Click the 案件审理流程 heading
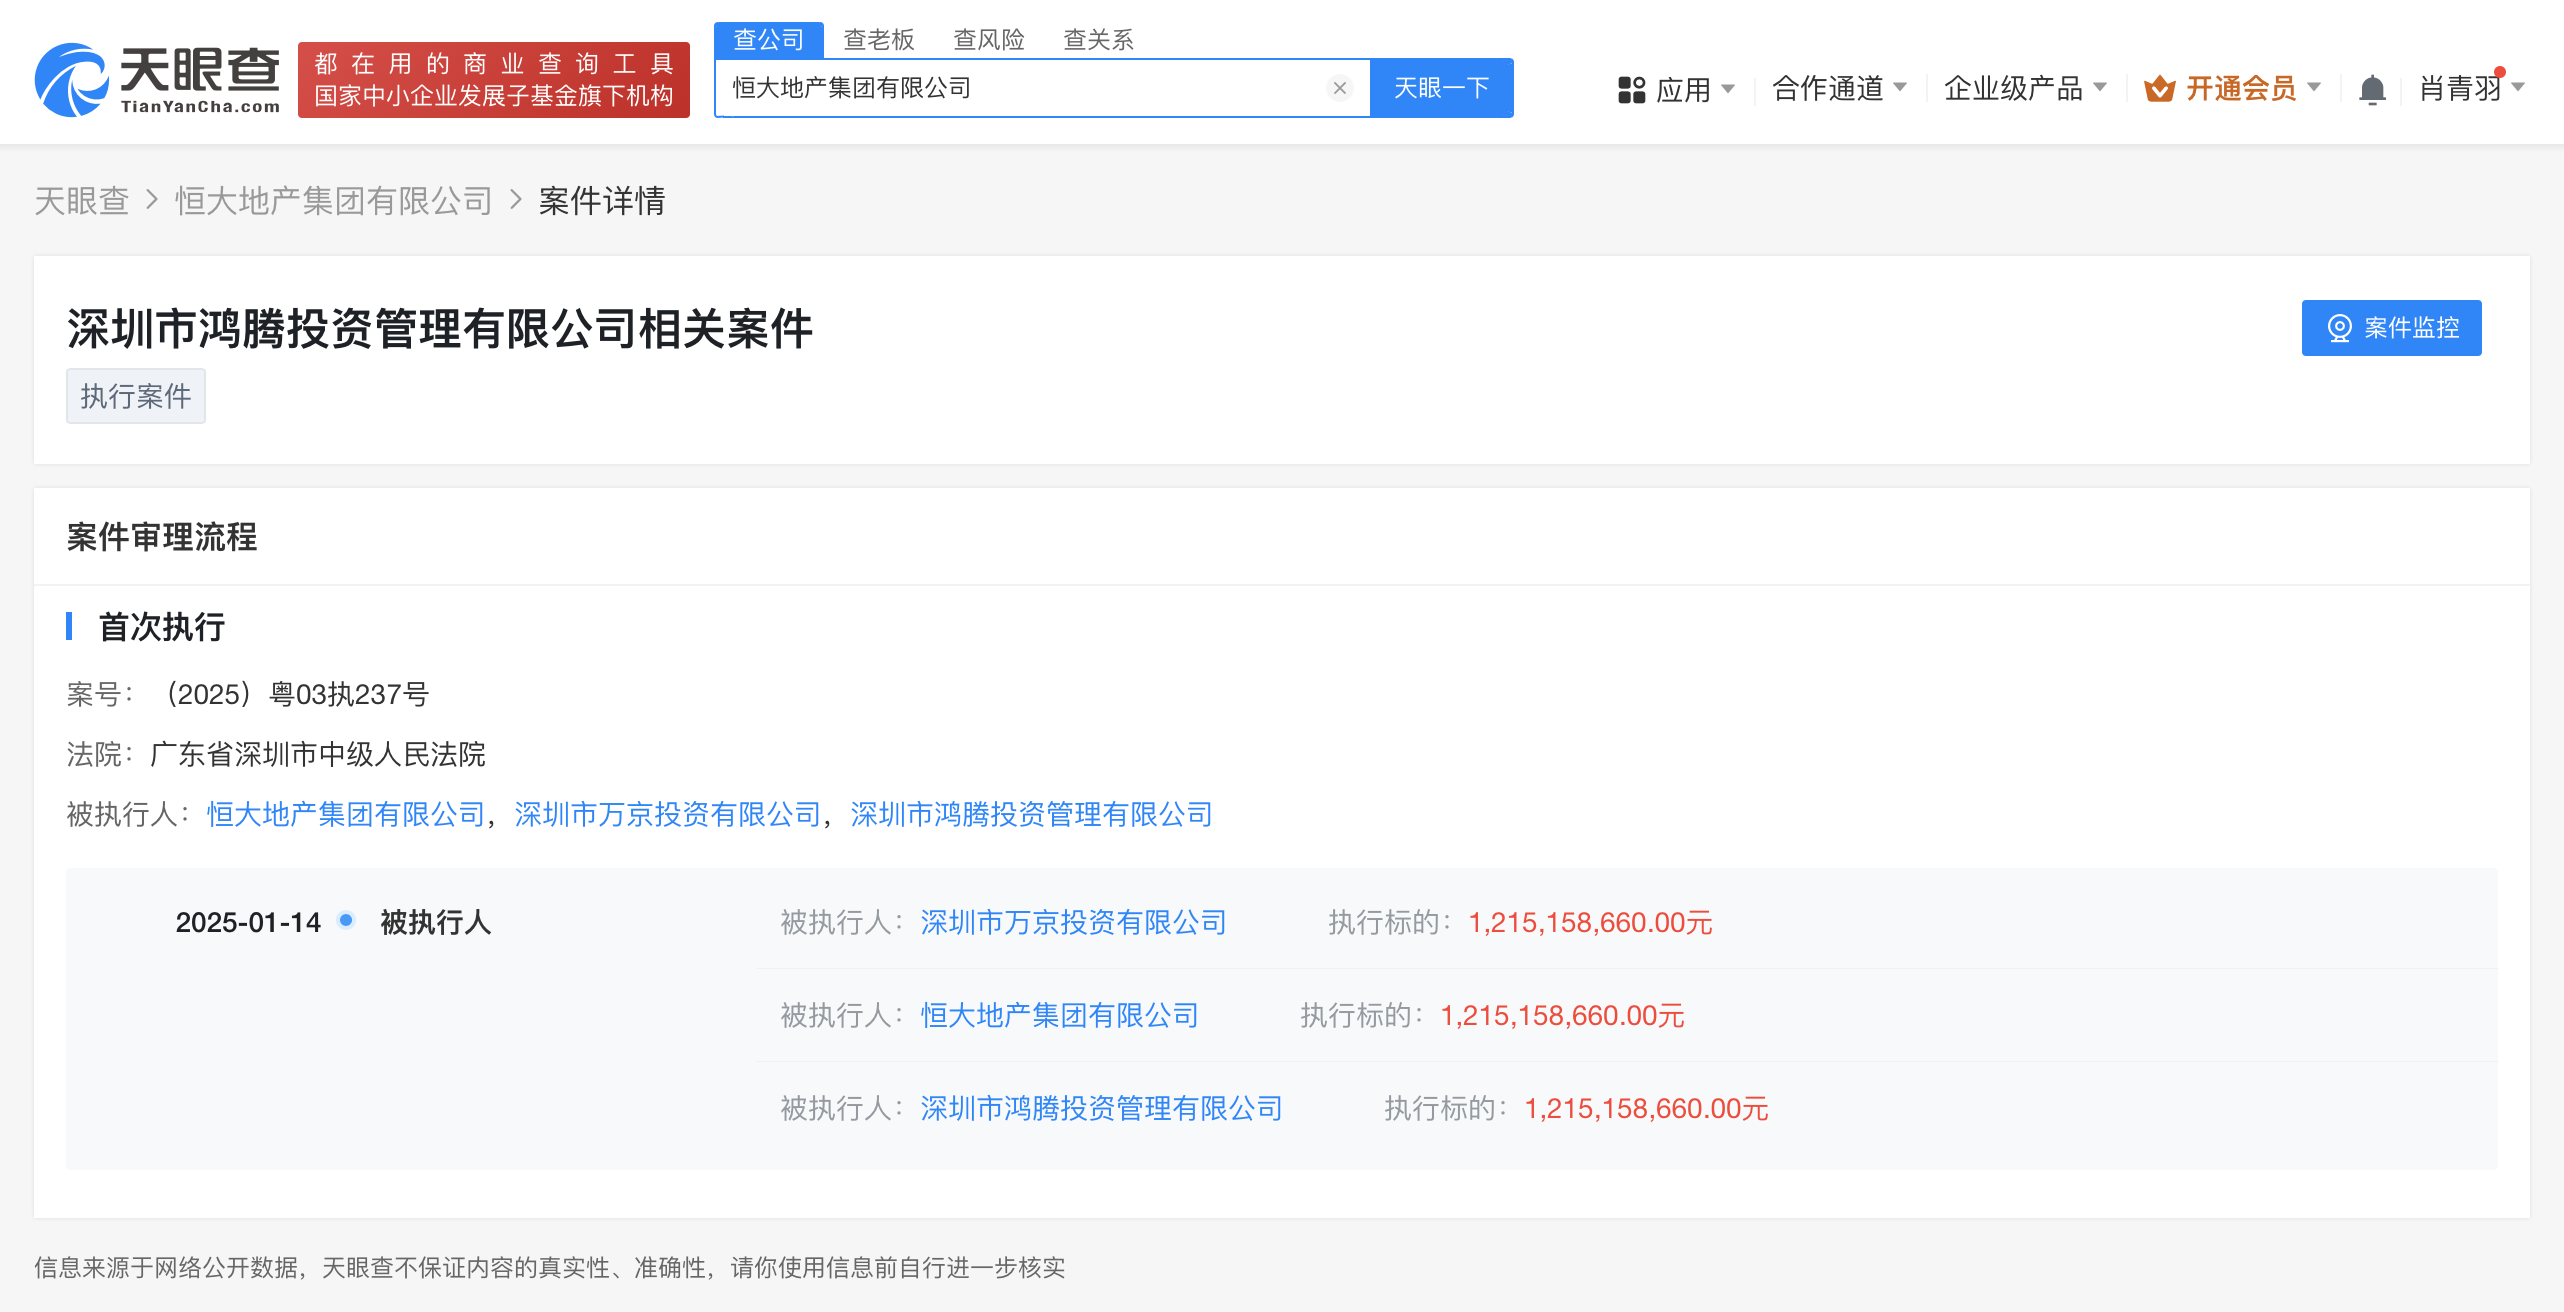Viewport: 2564px width, 1312px height. 162,537
